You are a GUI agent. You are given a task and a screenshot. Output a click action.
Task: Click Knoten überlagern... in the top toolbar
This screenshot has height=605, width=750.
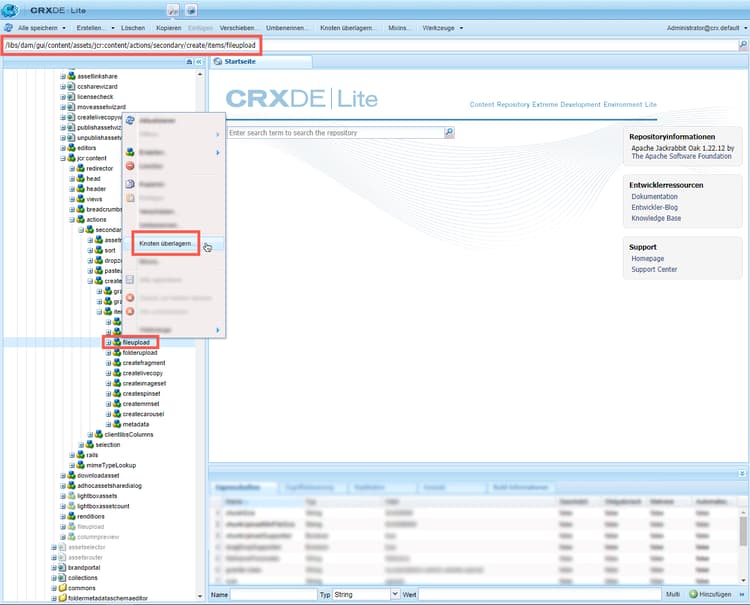pyautogui.click(x=347, y=28)
